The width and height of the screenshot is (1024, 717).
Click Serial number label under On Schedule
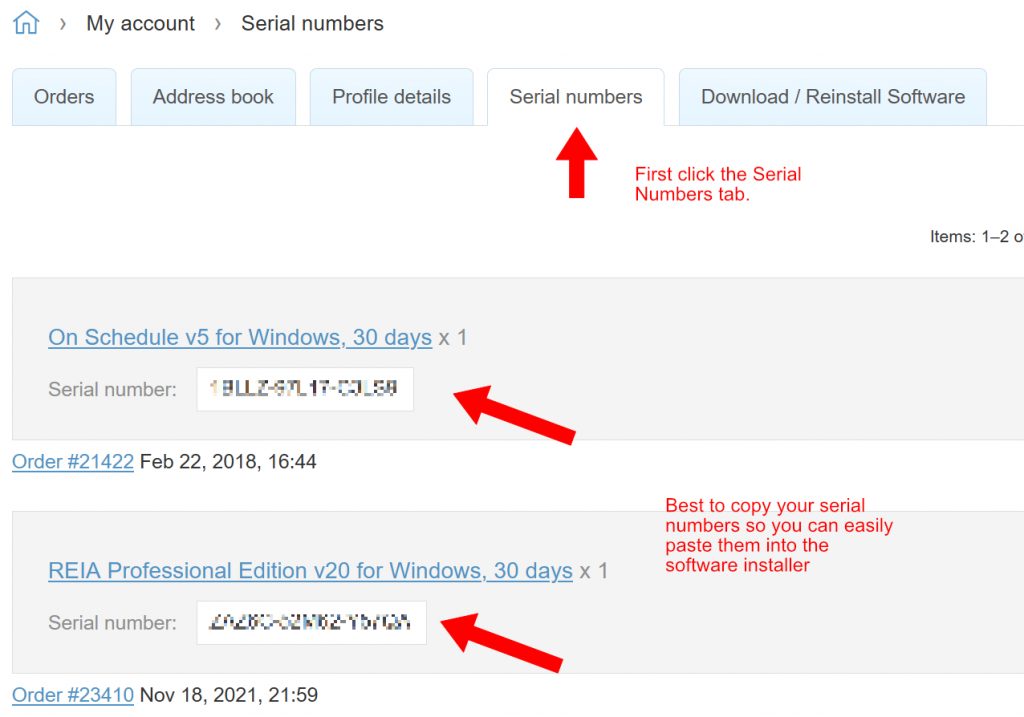tap(112, 389)
